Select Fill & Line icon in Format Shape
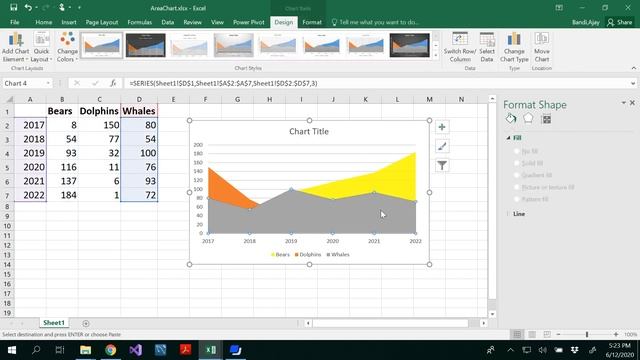 [511, 119]
